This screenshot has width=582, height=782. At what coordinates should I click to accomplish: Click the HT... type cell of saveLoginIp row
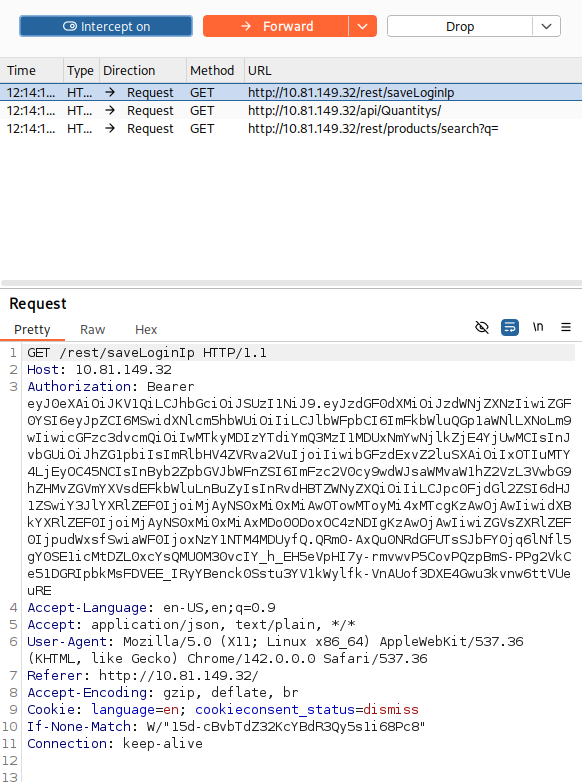79,92
